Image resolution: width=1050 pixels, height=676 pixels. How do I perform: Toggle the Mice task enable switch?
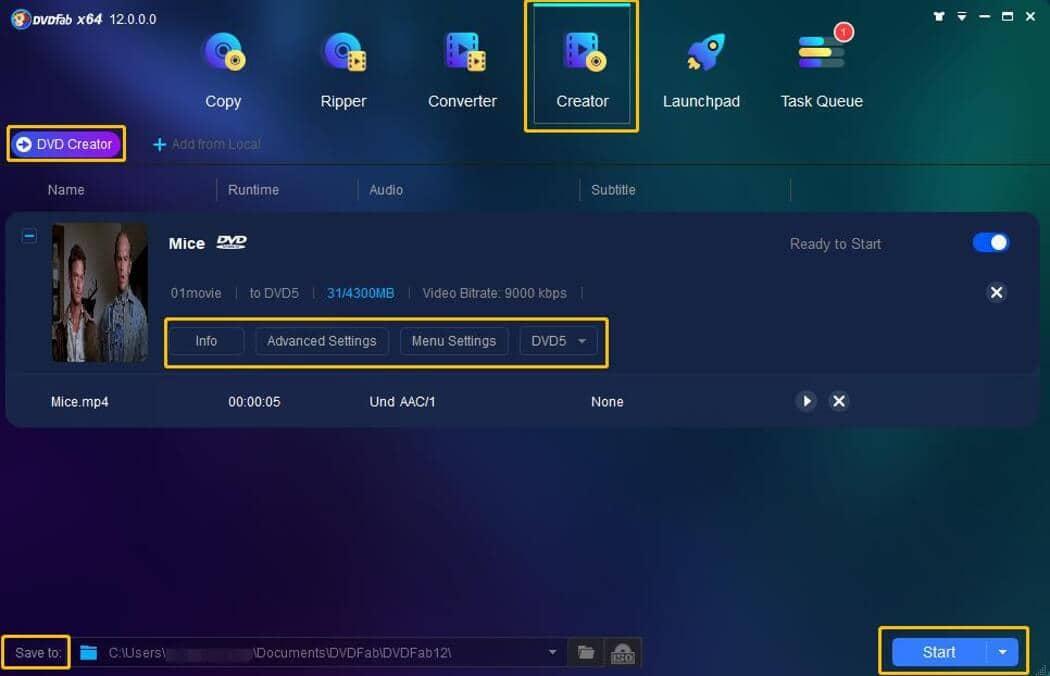pos(990,243)
